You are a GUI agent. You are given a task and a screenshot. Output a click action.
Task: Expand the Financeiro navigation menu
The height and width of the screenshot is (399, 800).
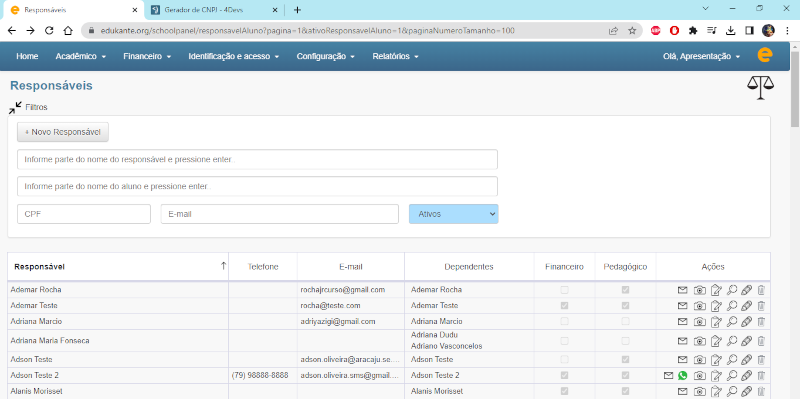(x=147, y=56)
